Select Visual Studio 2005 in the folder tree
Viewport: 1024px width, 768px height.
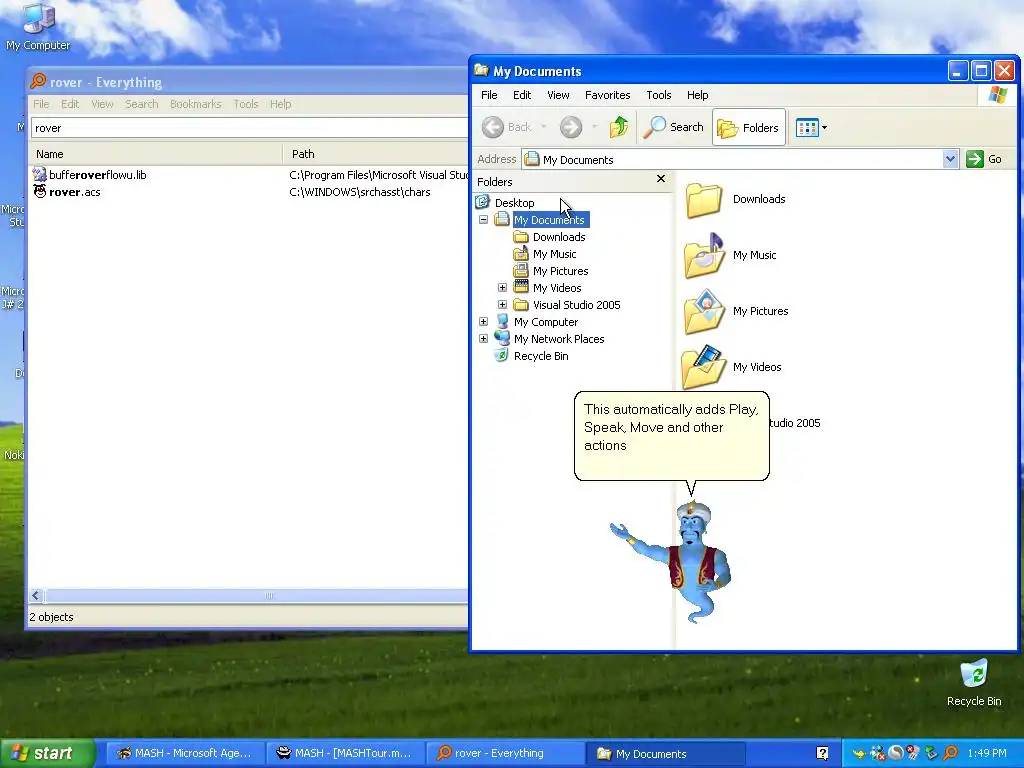click(x=576, y=305)
